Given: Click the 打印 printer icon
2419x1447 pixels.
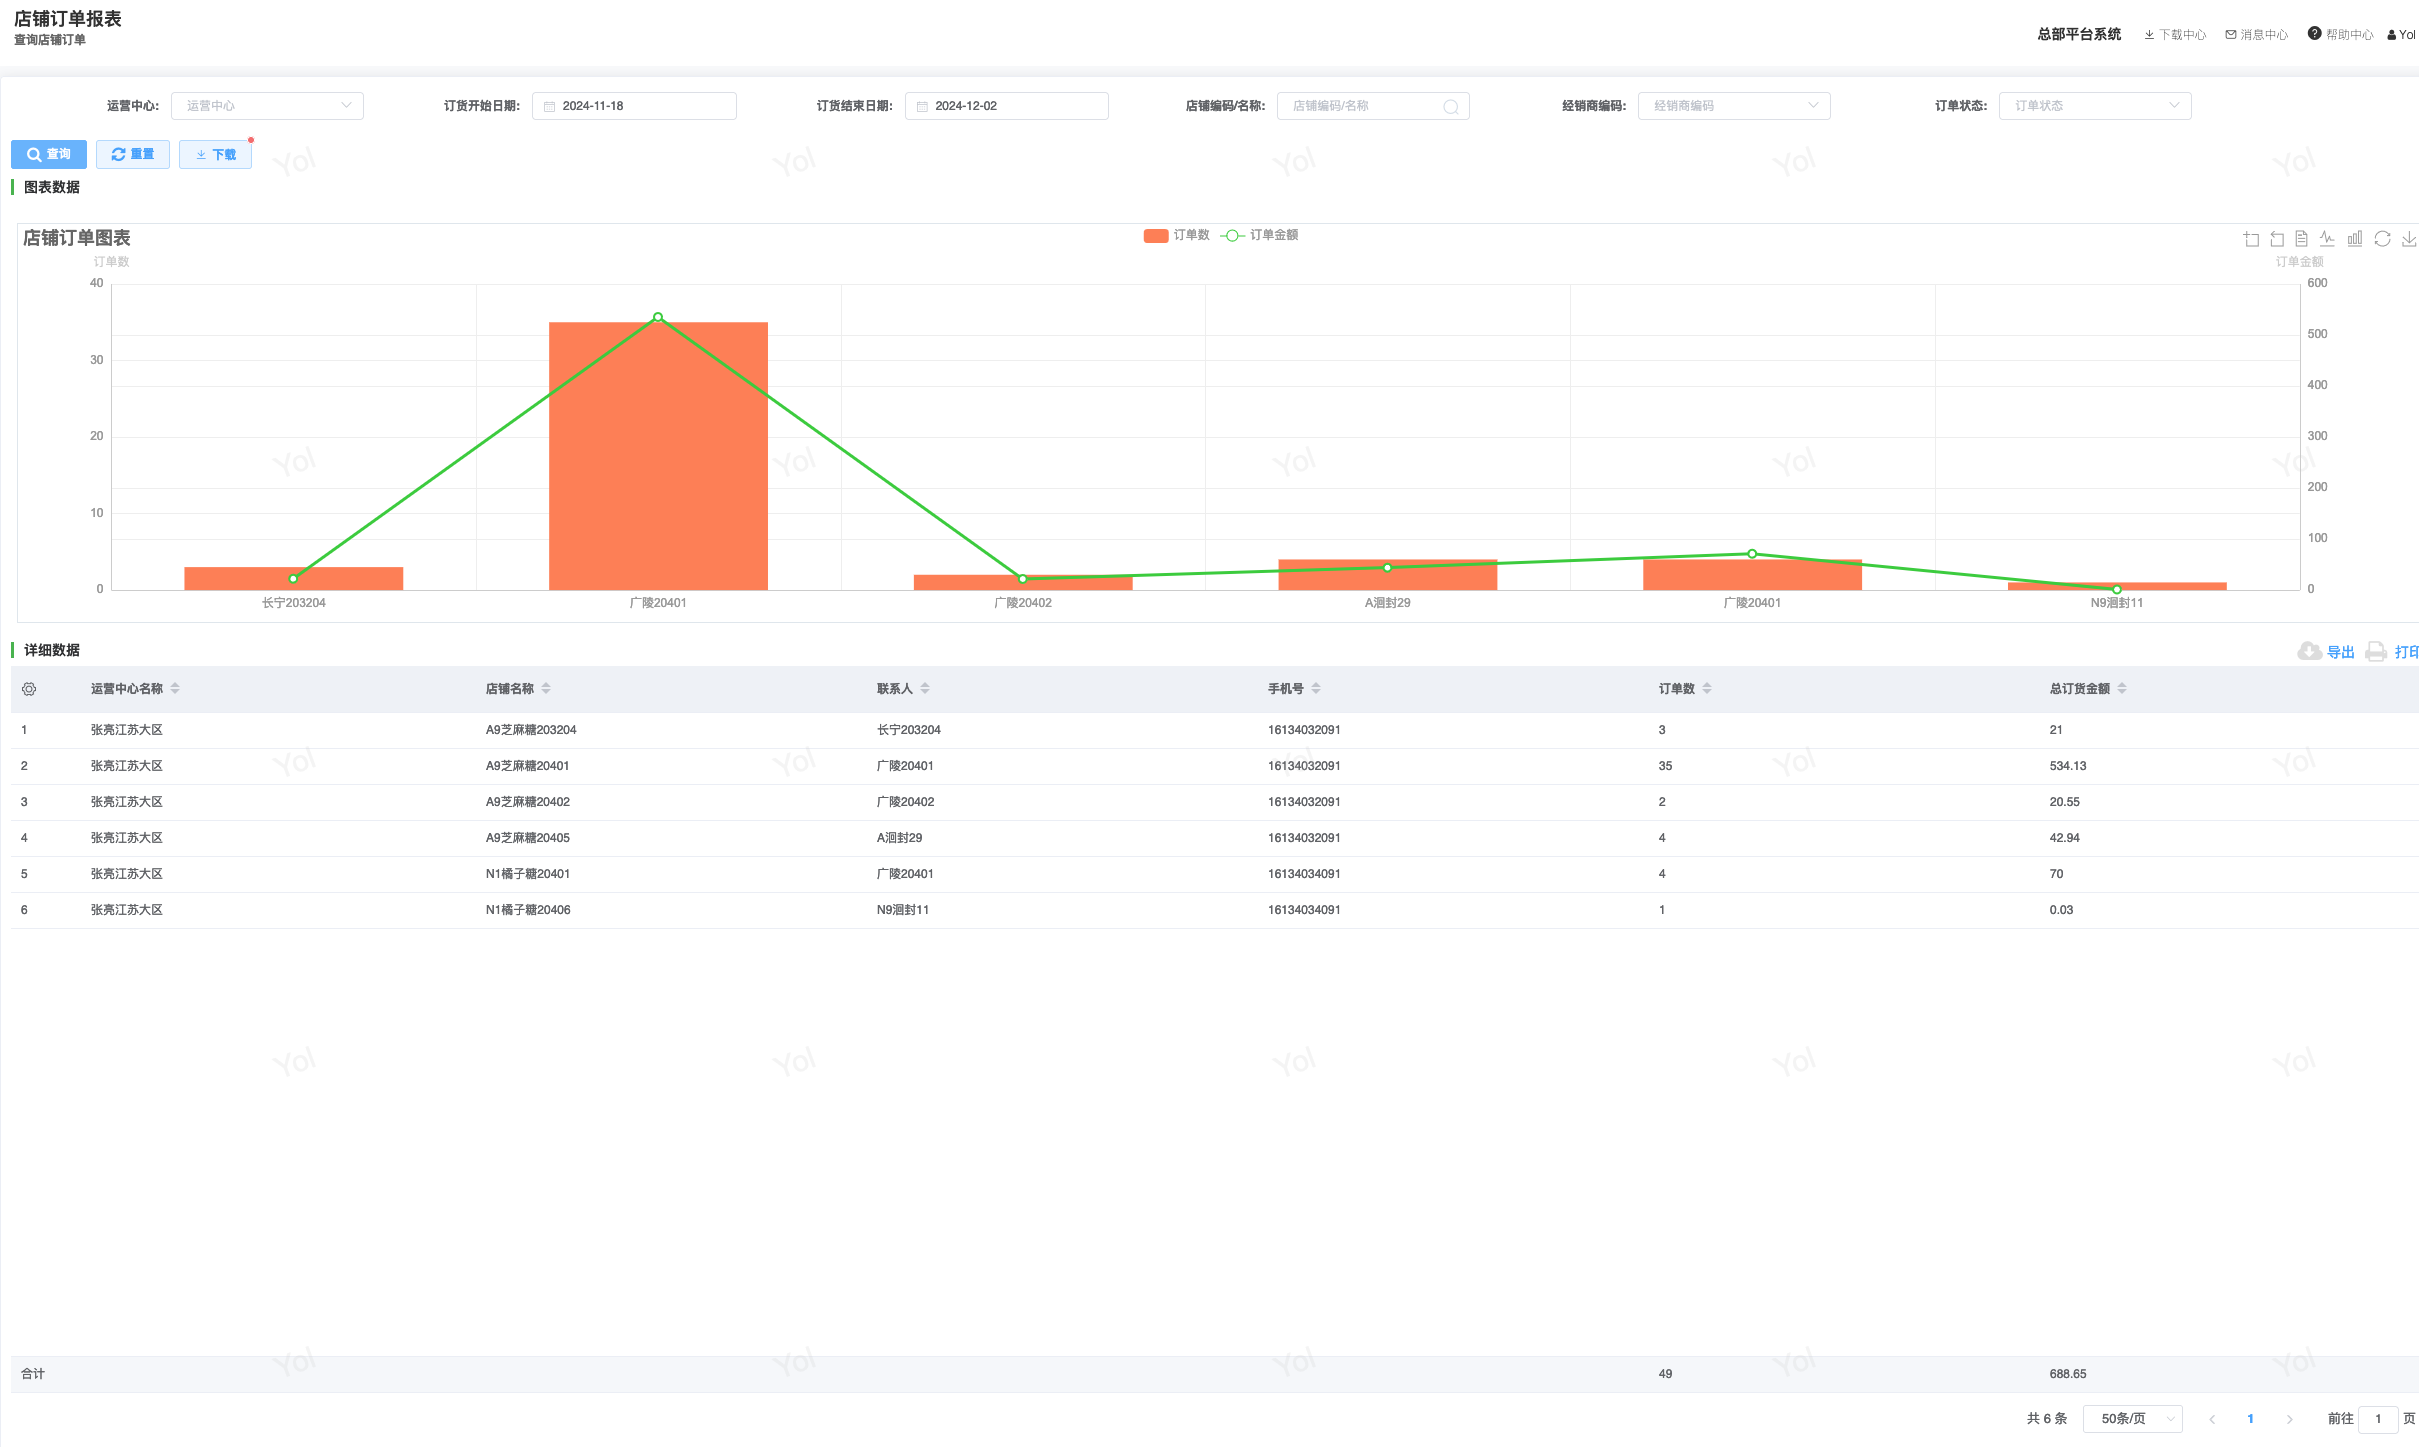Looking at the screenshot, I should [x=2376, y=652].
